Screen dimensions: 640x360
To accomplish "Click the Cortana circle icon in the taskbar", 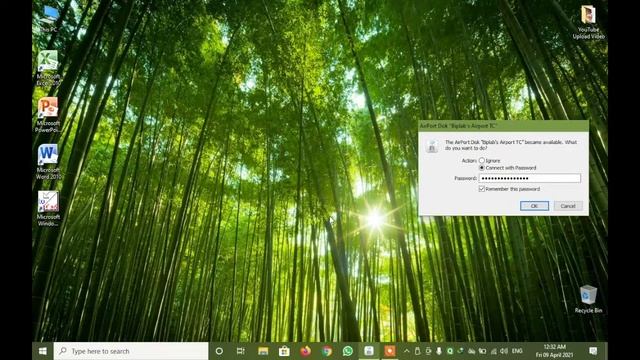I will click(x=219, y=351).
